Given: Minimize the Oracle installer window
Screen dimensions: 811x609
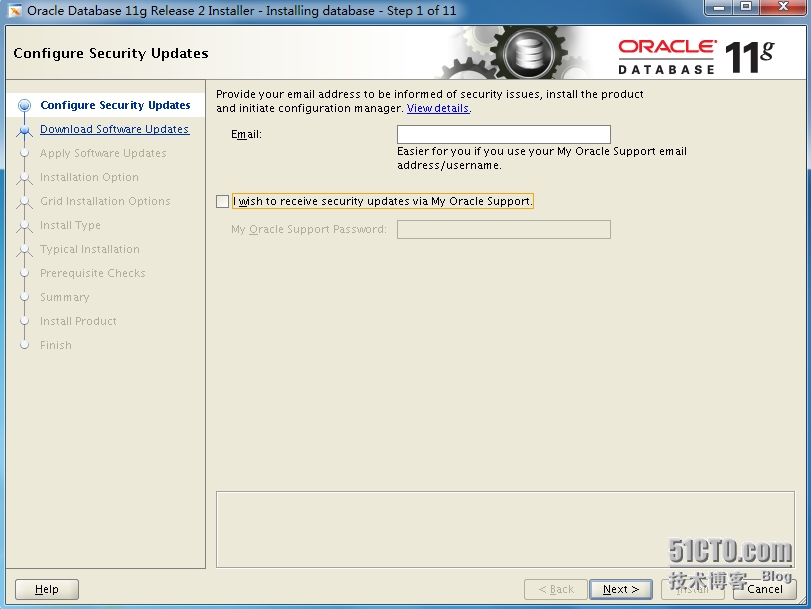Looking at the screenshot, I should (x=719, y=7).
